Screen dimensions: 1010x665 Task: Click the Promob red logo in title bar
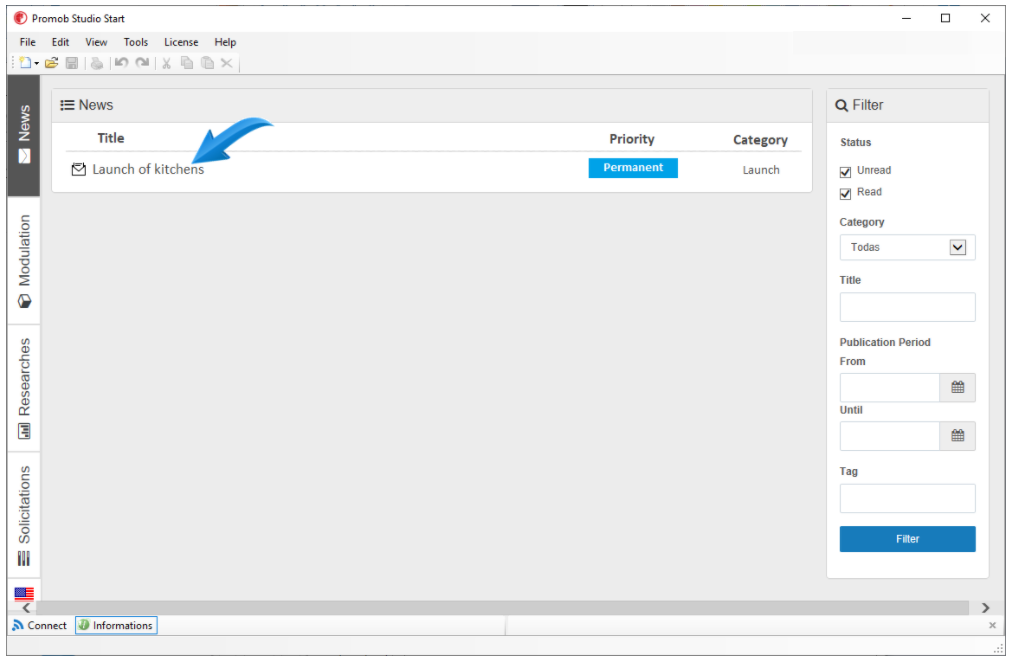click(21, 18)
